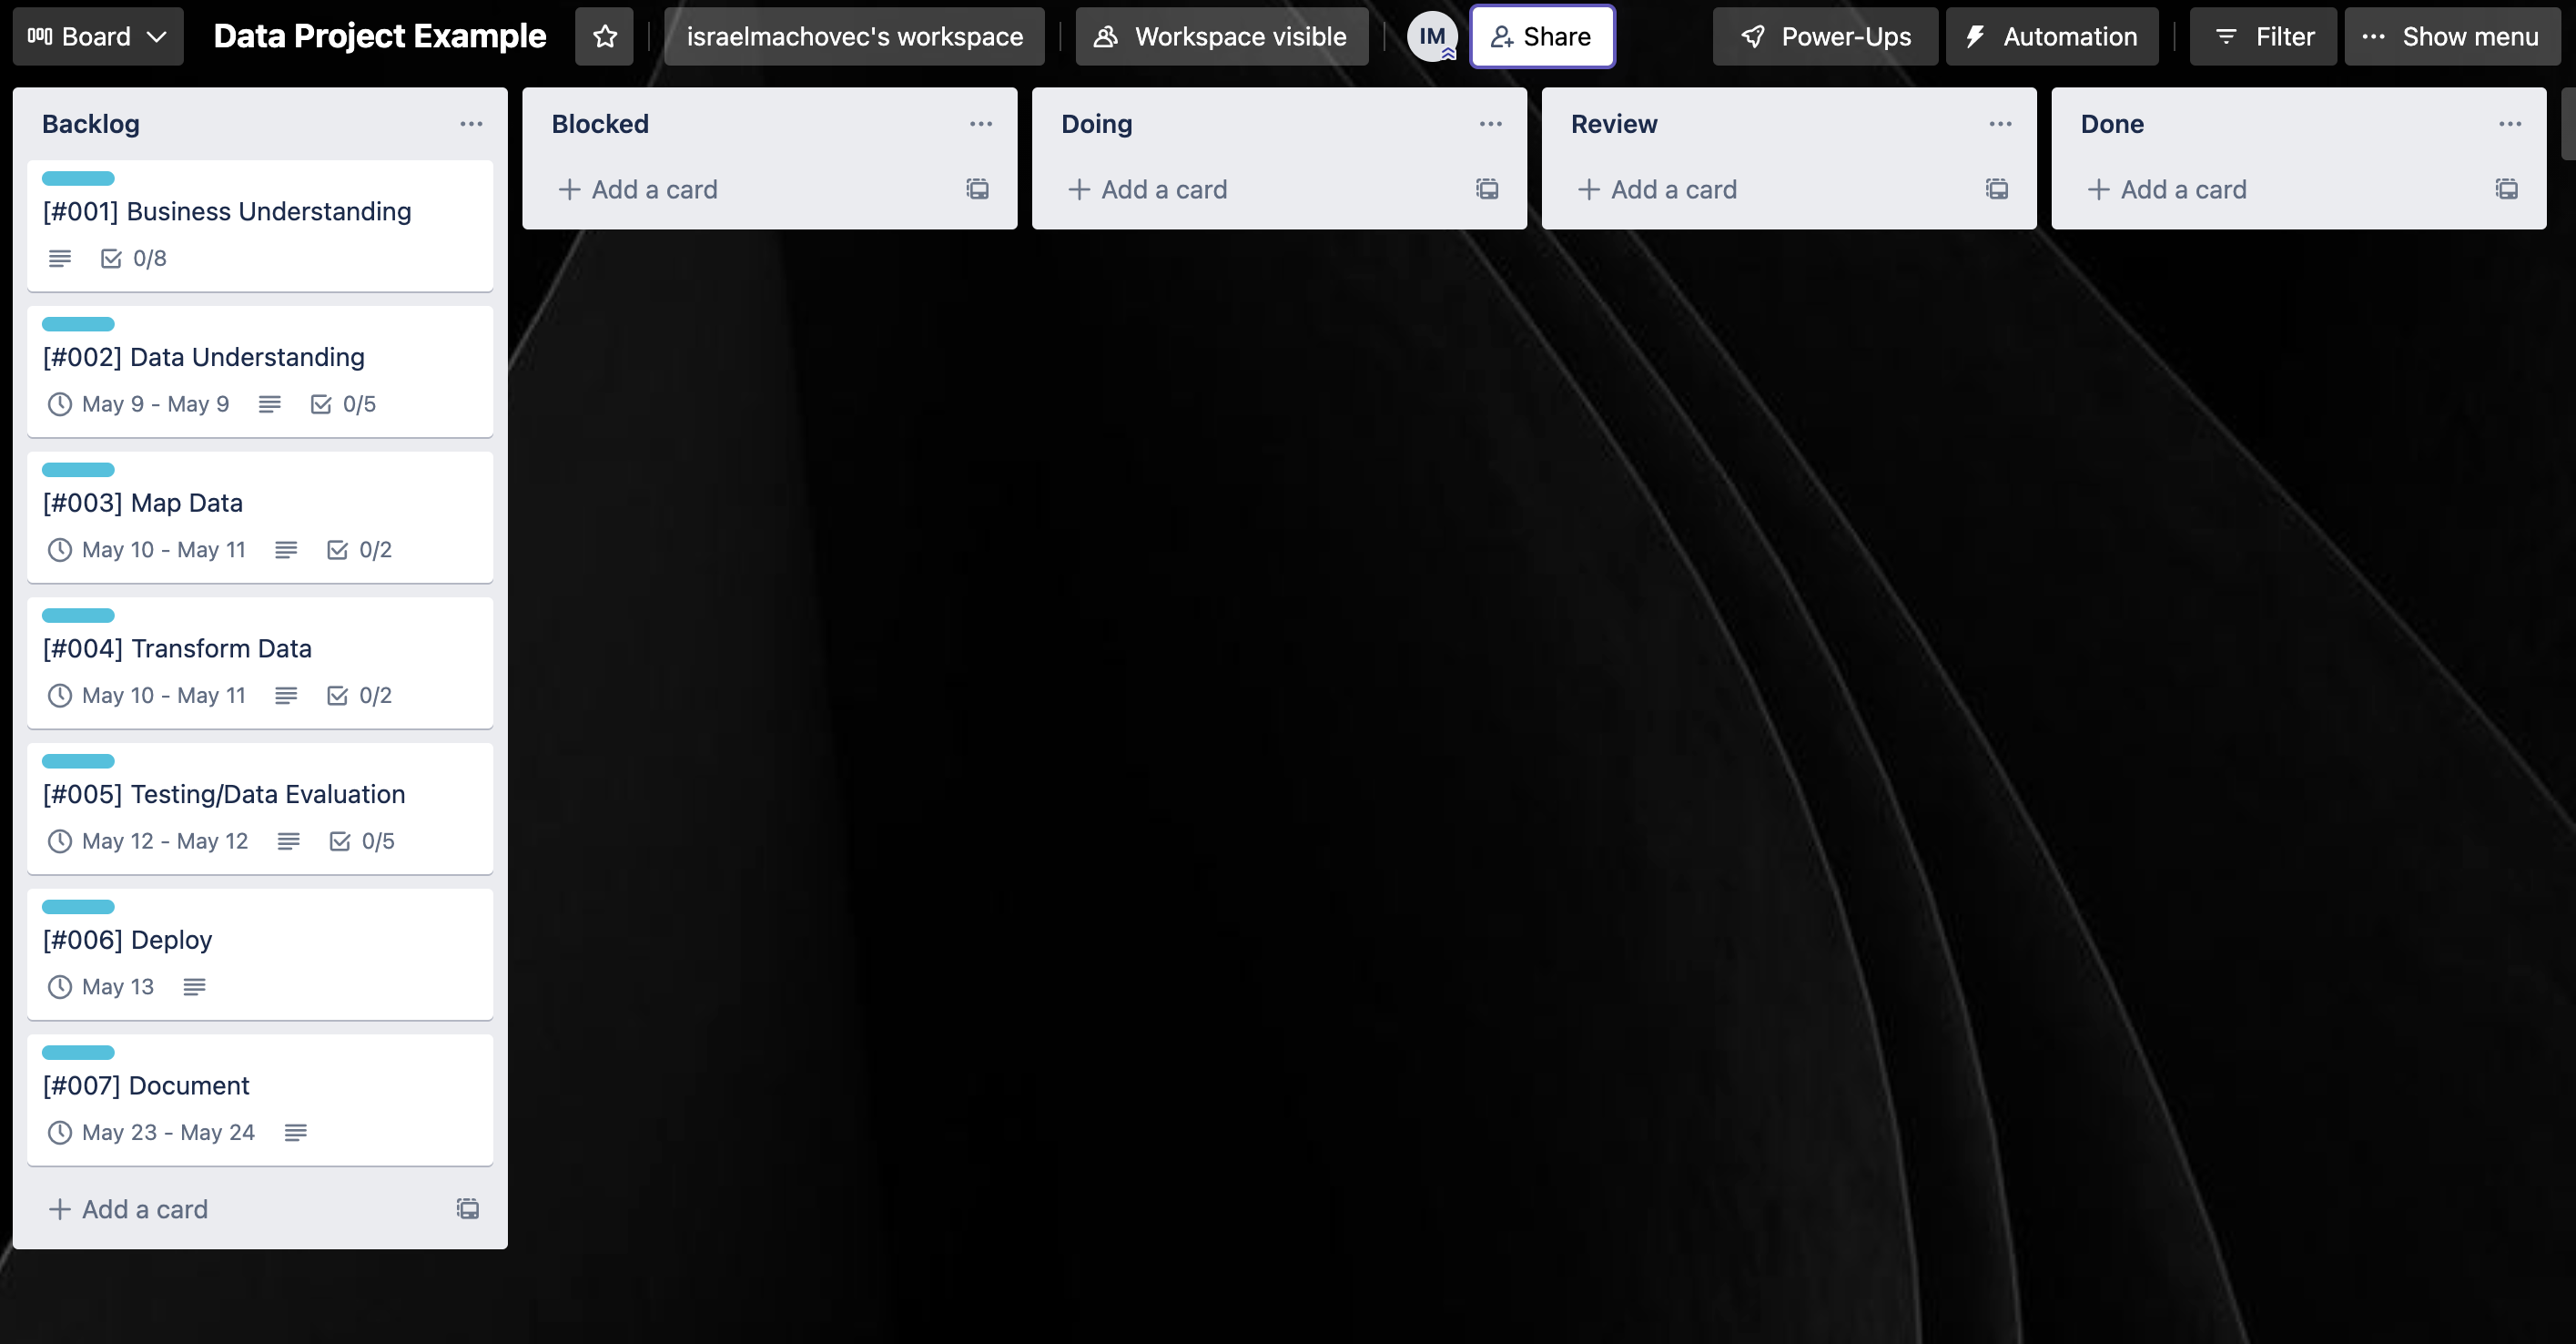Image resolution: width=2576 pixels, height=1344 pixels.
Task: Toggle May 9 - May 9 due date badge
Action: 139,404
